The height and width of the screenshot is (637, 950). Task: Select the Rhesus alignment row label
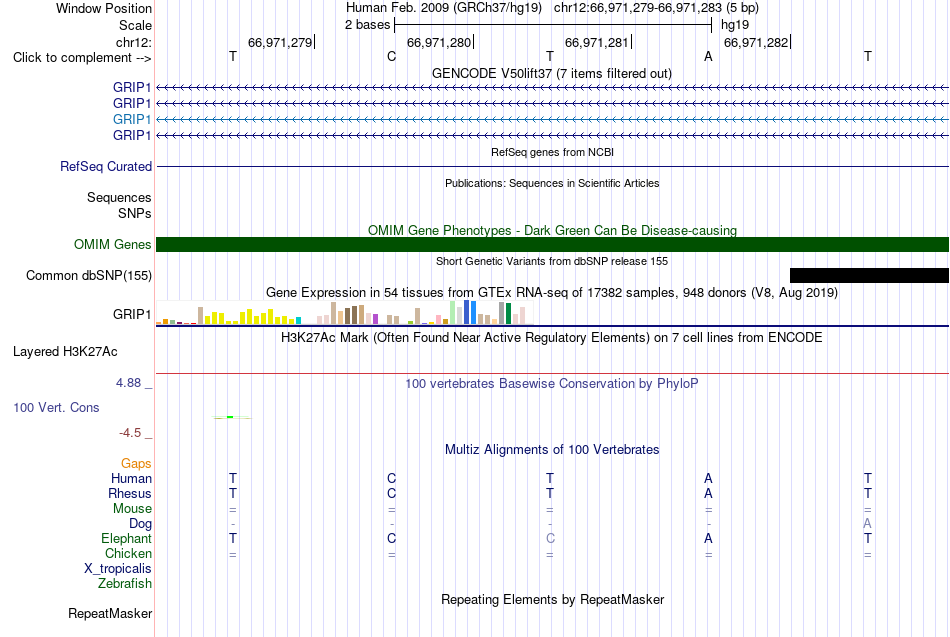tap(130, 493)
